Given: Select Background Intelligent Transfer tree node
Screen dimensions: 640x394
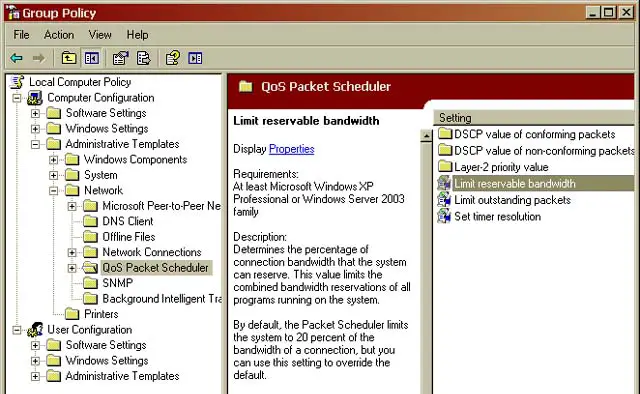Looking at the screenshot, I should point(162,299).
